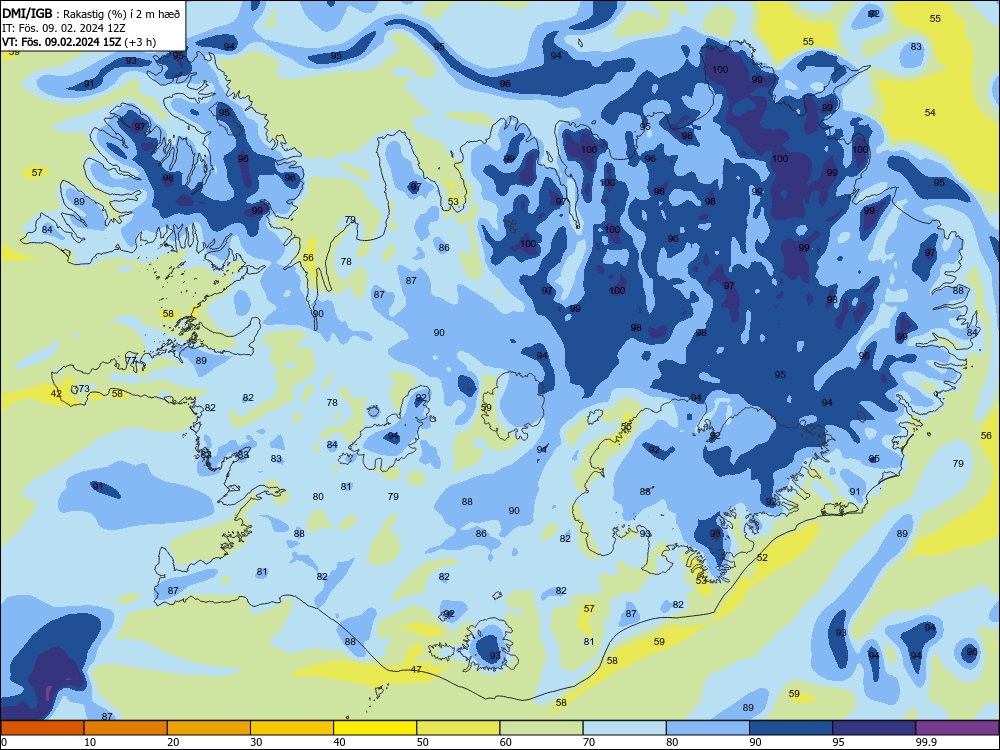This screenshot has width=1000, height=750.
Task: Click the '70' color scale label
Action: 589,742
